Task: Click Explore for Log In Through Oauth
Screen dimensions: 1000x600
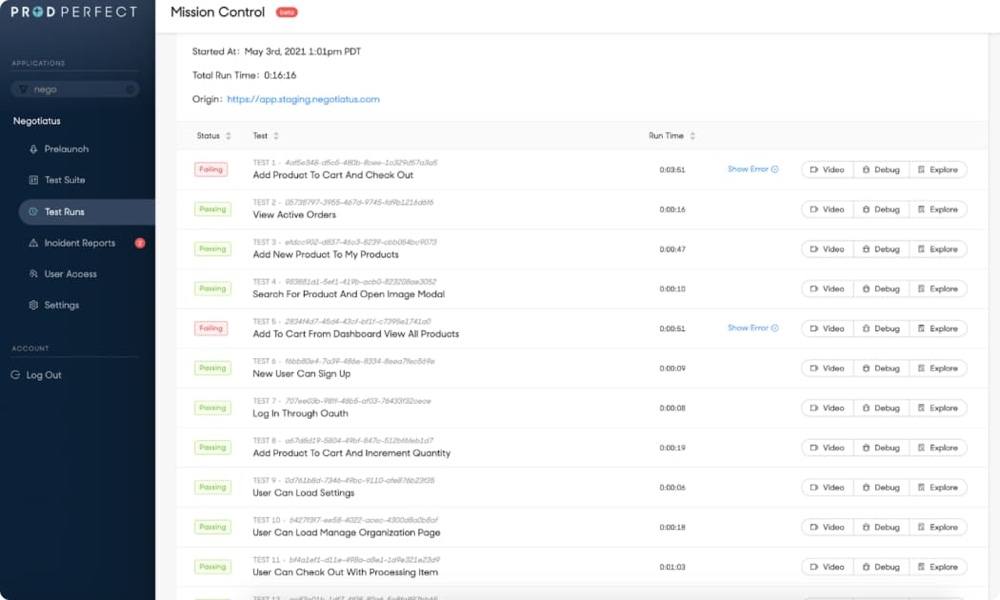Action: coord(938,408)
